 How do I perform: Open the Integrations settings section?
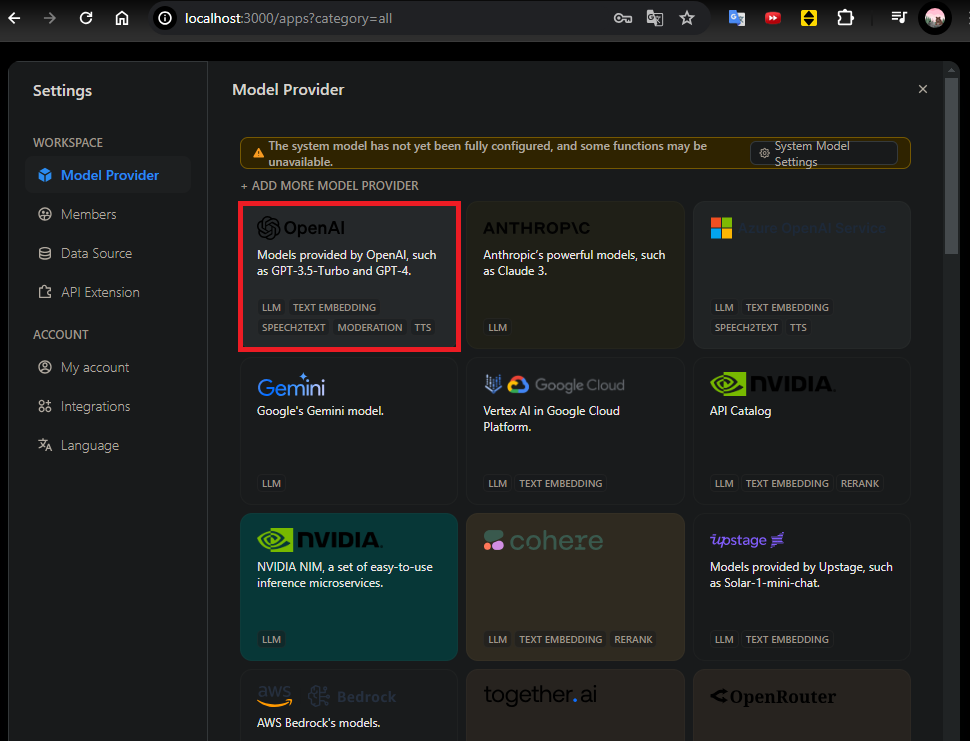[x=108, y=406]
